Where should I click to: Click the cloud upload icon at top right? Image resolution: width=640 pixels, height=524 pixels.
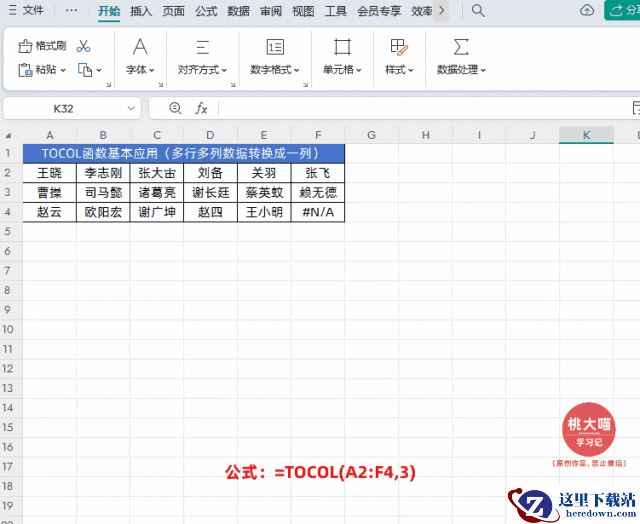tap(587, 11)
